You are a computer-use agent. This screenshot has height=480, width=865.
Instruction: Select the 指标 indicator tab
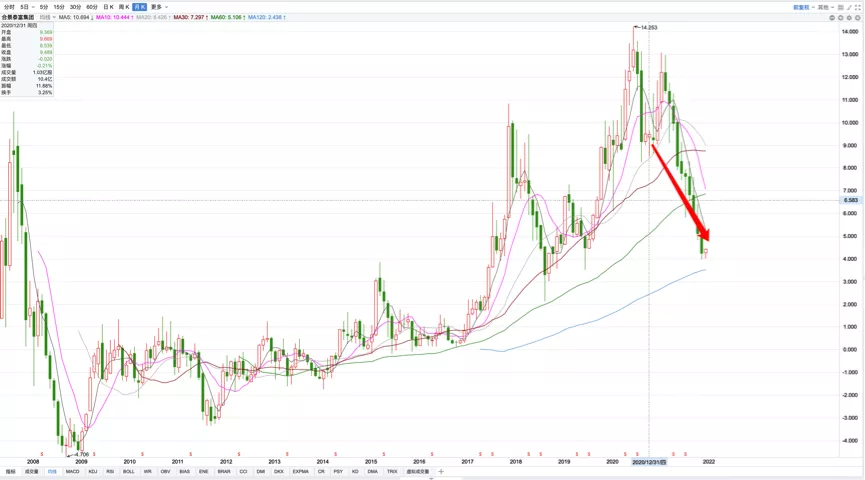pos(10,472)
